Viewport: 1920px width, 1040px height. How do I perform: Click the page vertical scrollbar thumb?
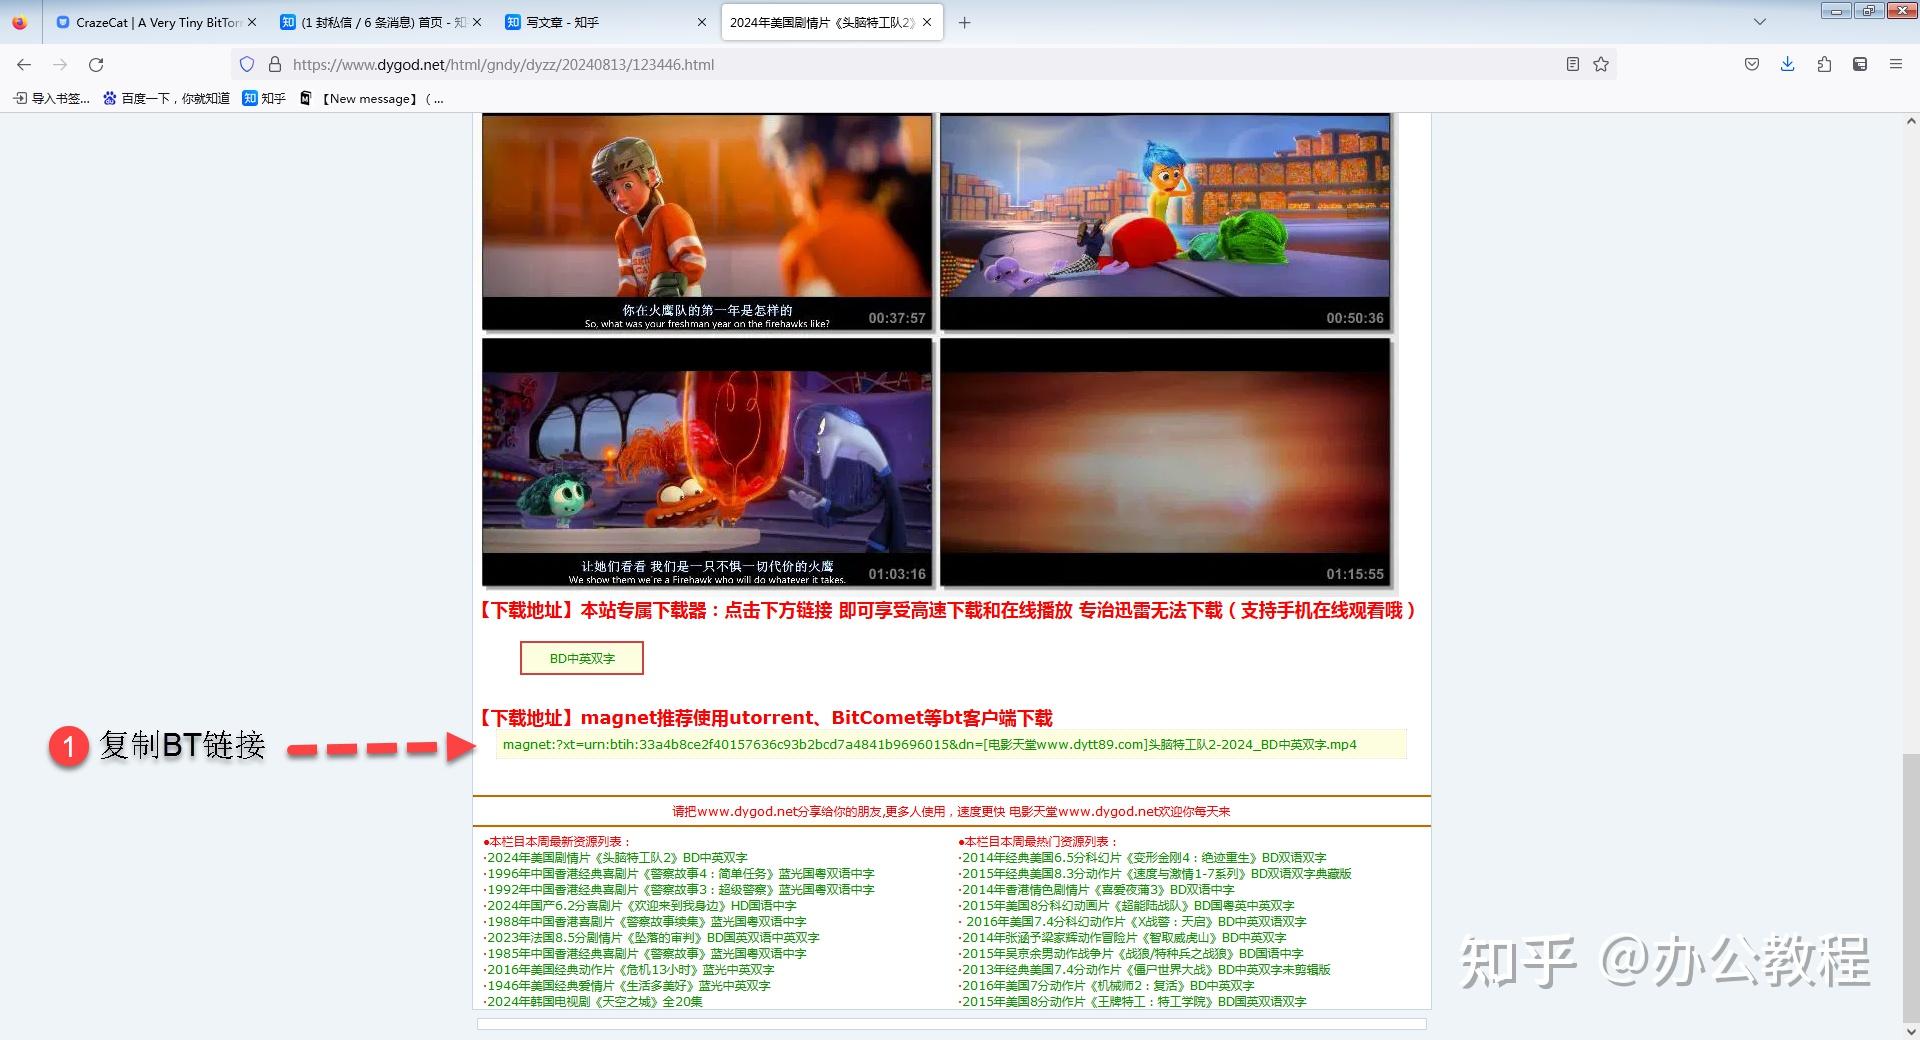click(x=1910, y=887)
